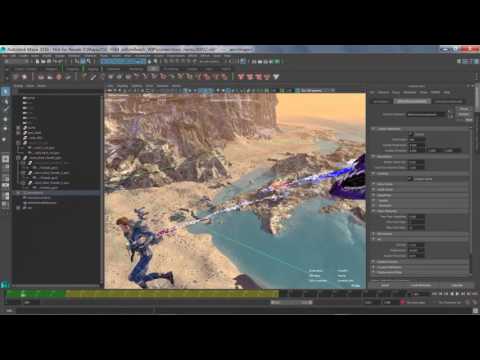Open the Display menu in the Outliner
This screenshot has width=480, height=360.
[x=19, y=86]
